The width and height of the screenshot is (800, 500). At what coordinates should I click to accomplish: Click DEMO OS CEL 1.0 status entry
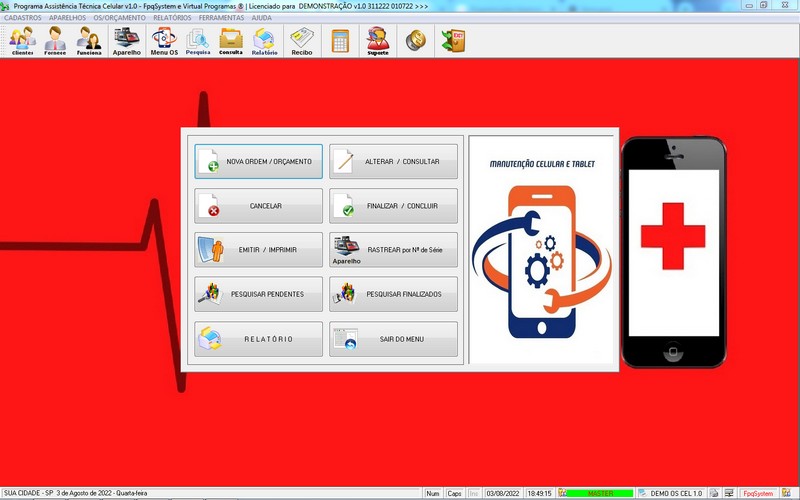click(671, 493)
